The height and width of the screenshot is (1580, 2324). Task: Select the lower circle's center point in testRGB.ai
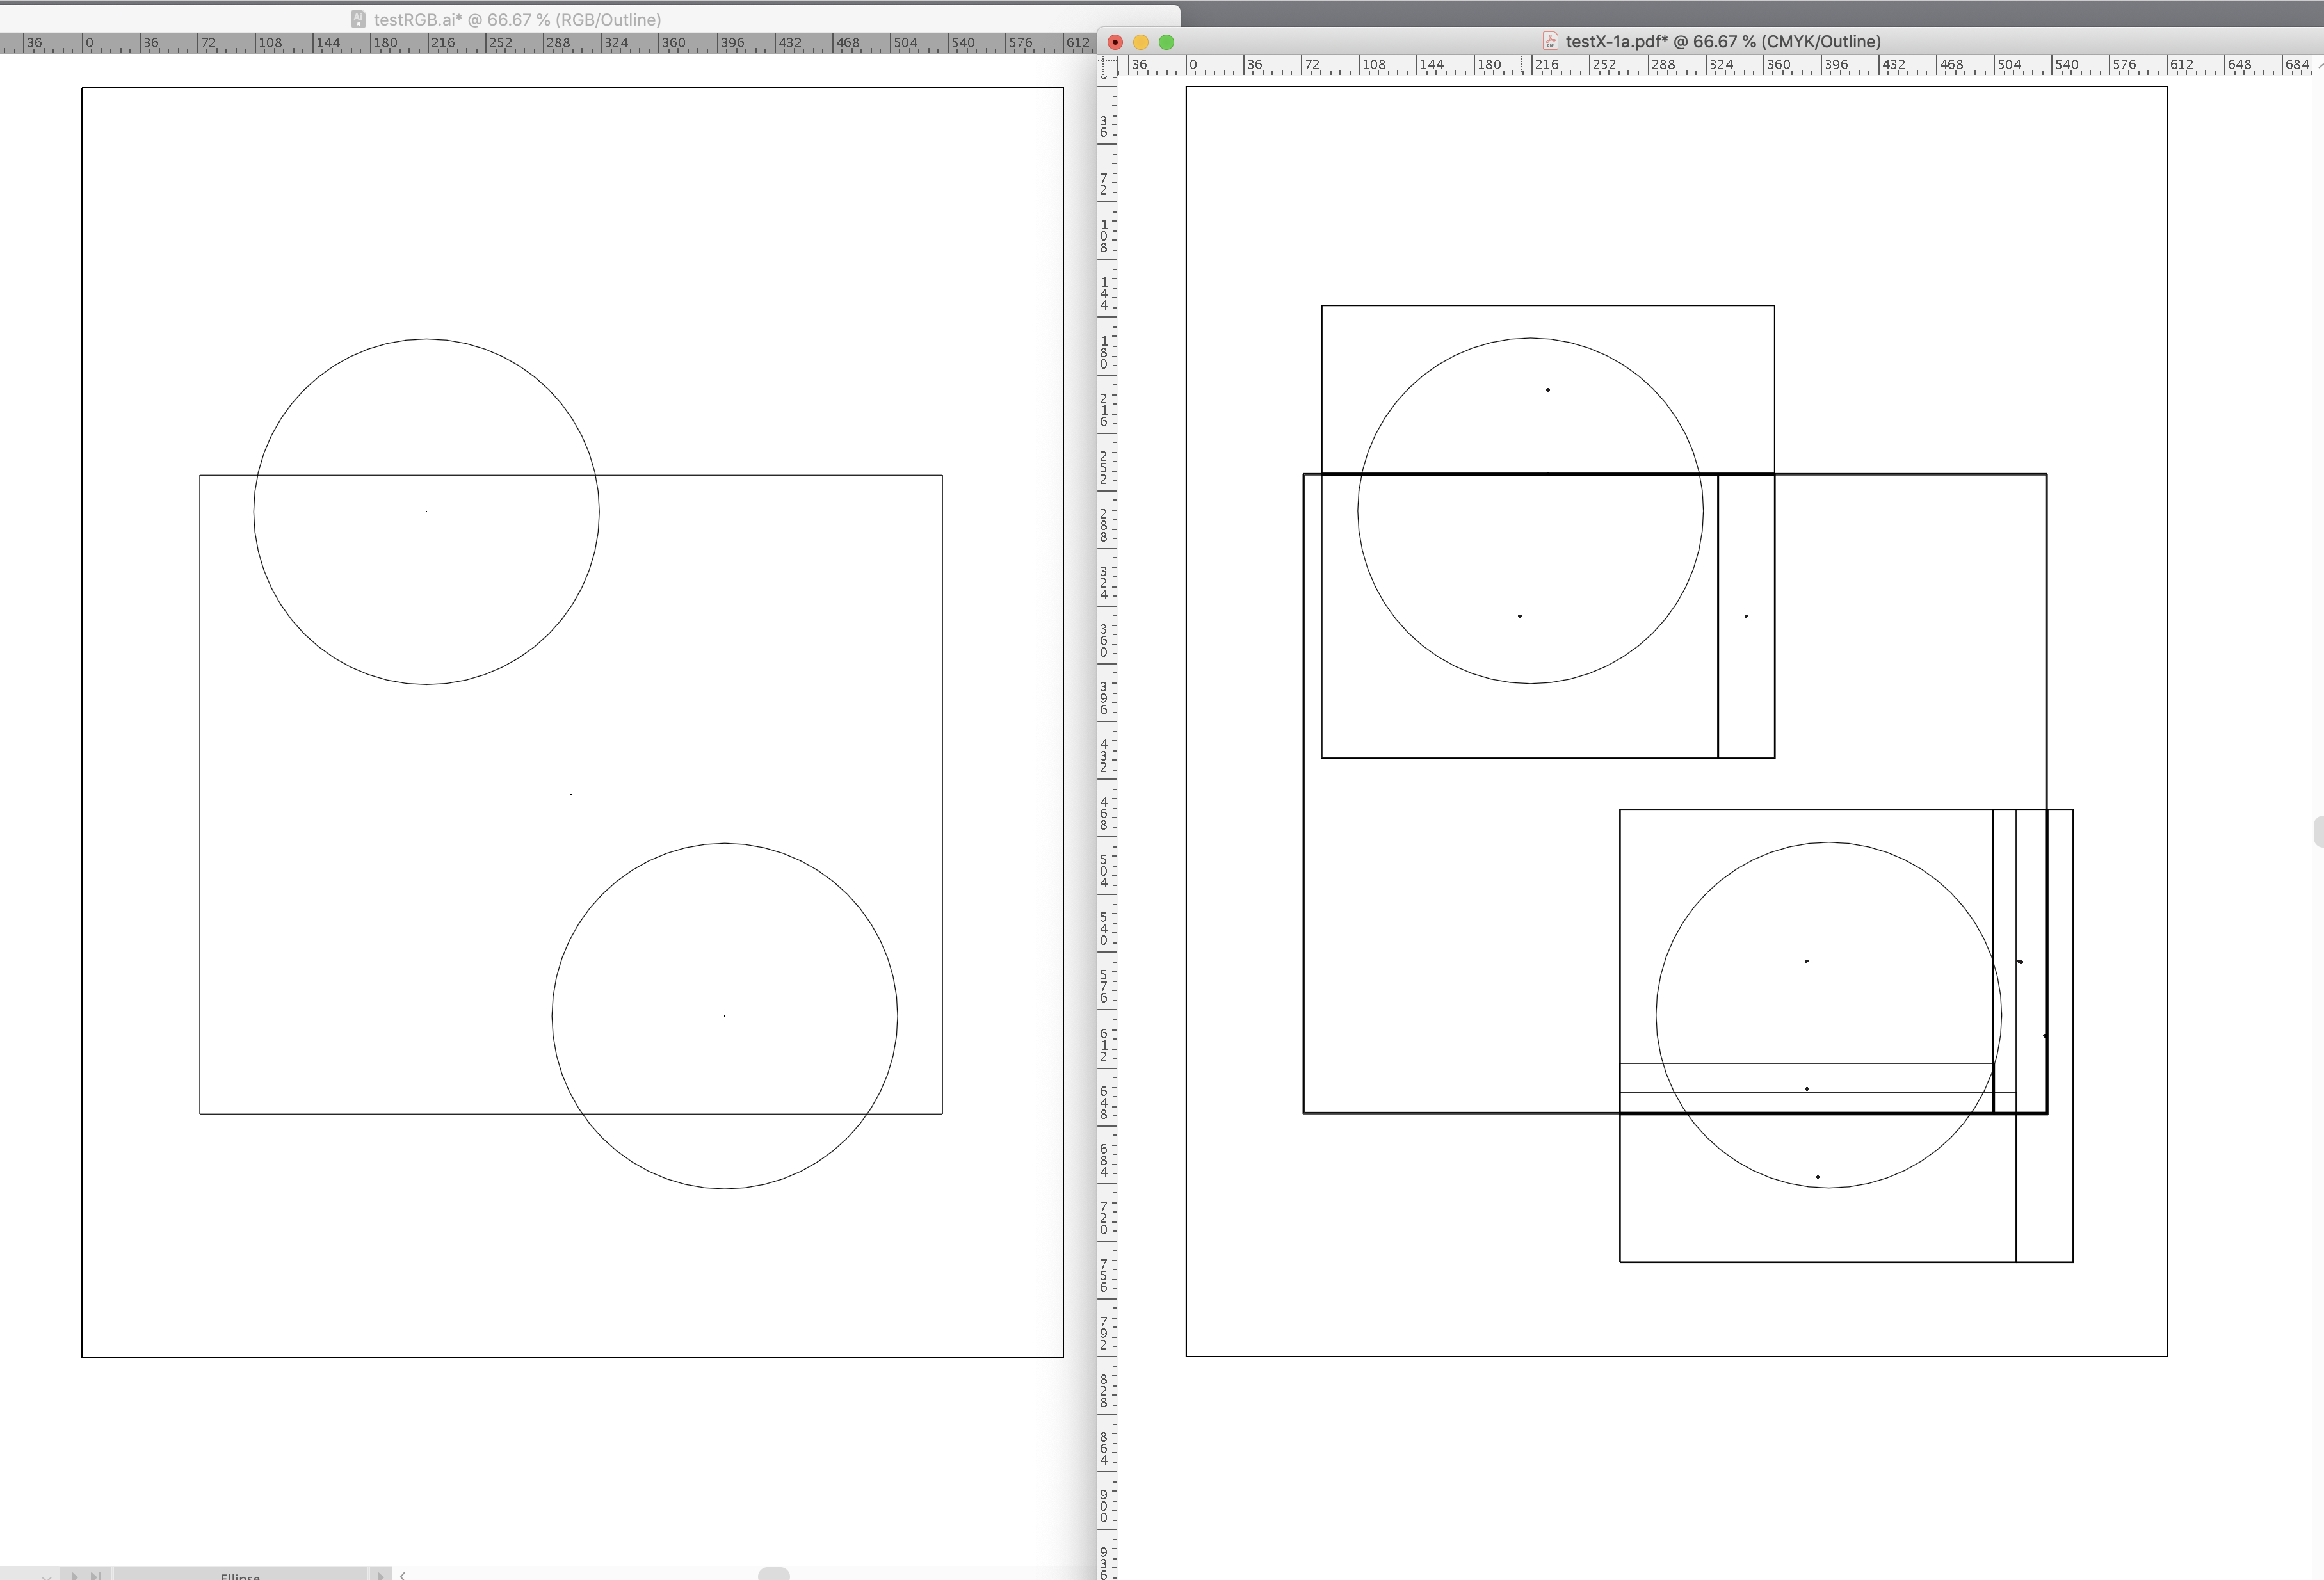tap(725, 1016)
